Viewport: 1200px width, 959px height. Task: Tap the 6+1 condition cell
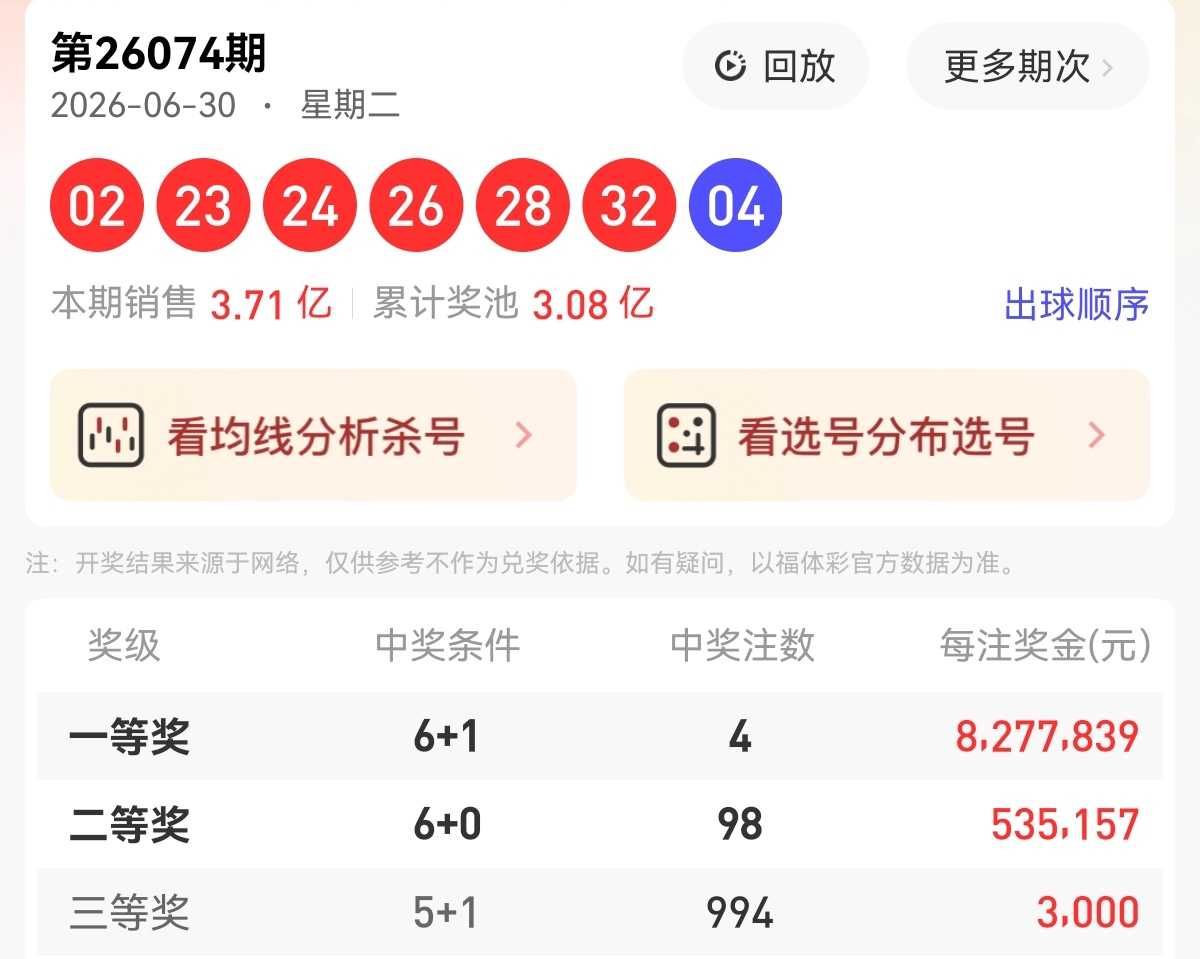[446, 738]
